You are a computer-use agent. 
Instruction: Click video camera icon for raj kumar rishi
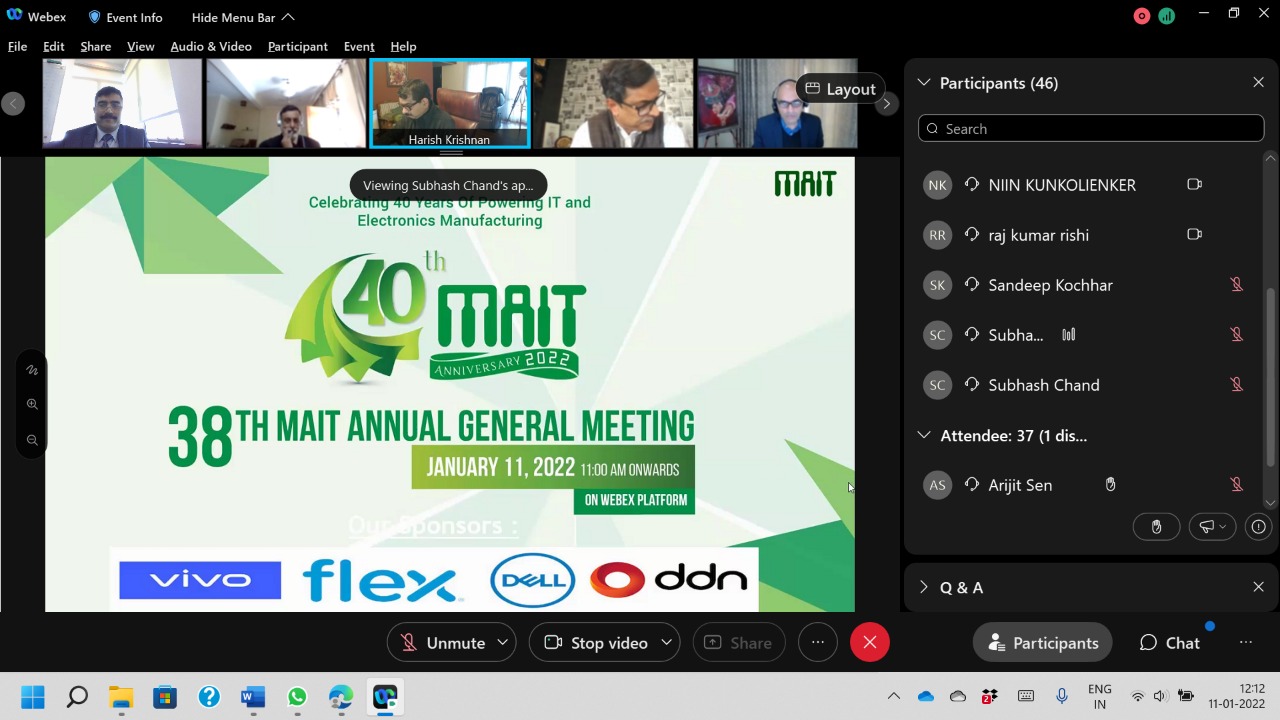coord(1194,234)
